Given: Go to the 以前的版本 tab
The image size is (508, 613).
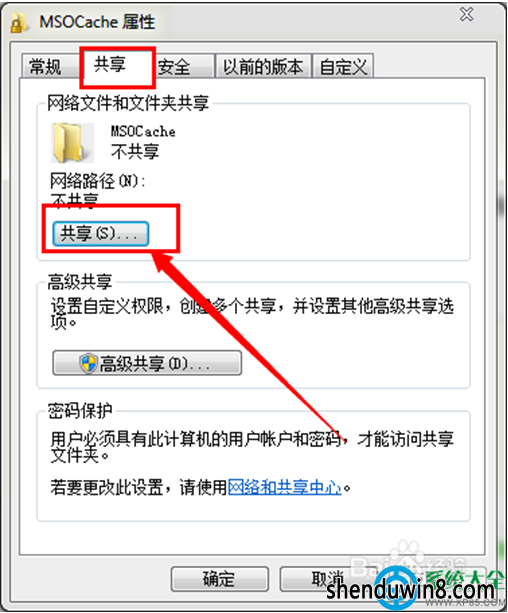Looking at the screenshot, I should (x=264, y=66).
